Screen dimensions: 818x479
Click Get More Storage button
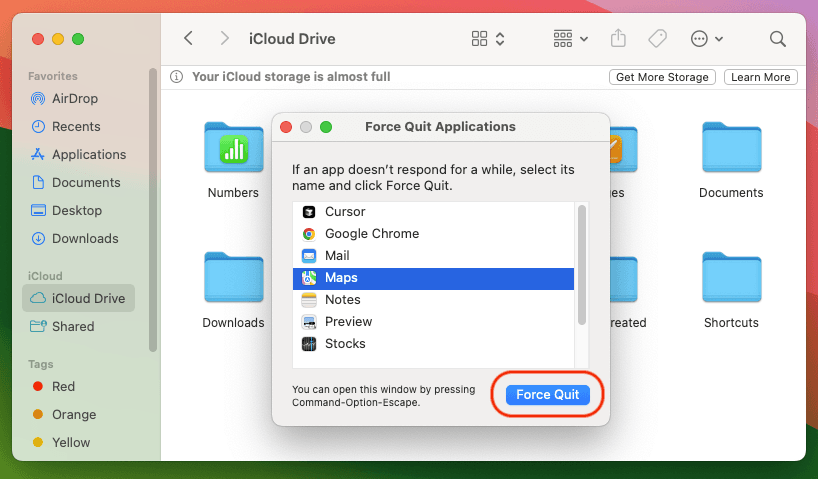click(662, 77)
